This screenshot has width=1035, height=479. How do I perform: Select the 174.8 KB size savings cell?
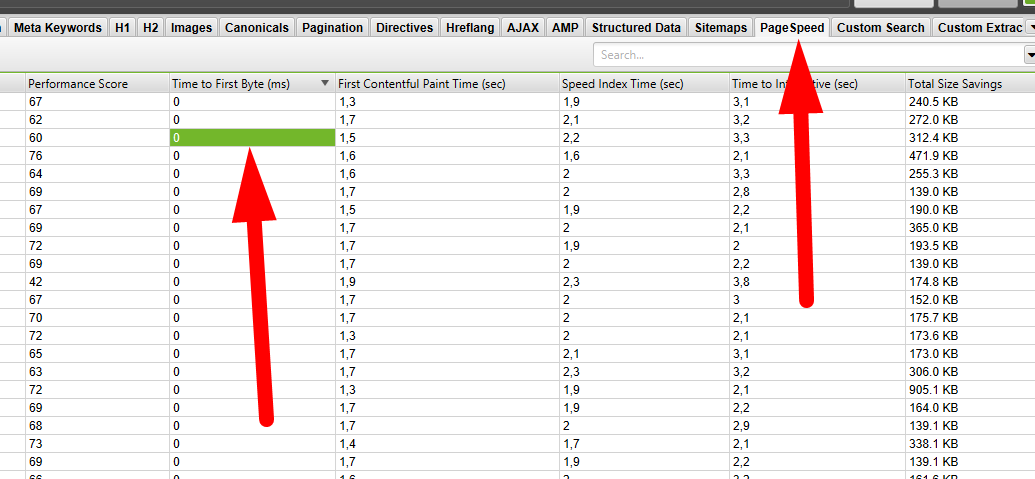pos(970,282)
